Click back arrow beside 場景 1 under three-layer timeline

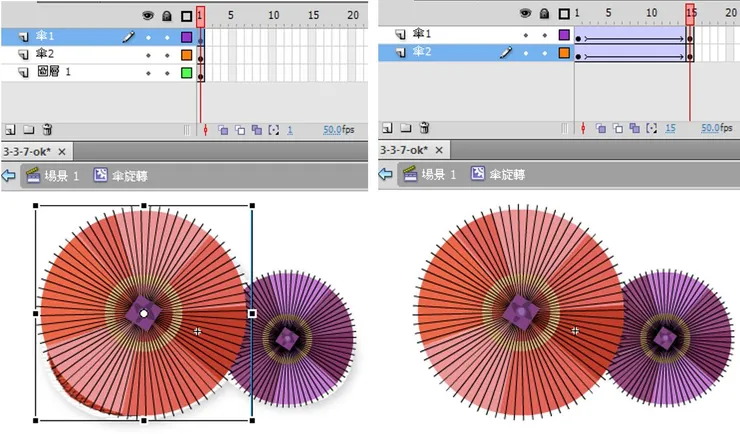pyautogui.click(x=8, y=176)
